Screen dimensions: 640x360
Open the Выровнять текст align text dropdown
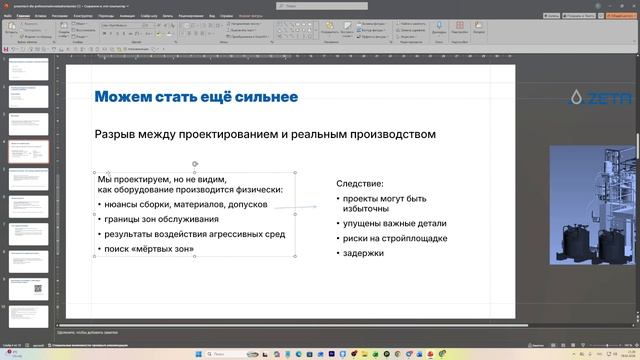pos(242,30)
